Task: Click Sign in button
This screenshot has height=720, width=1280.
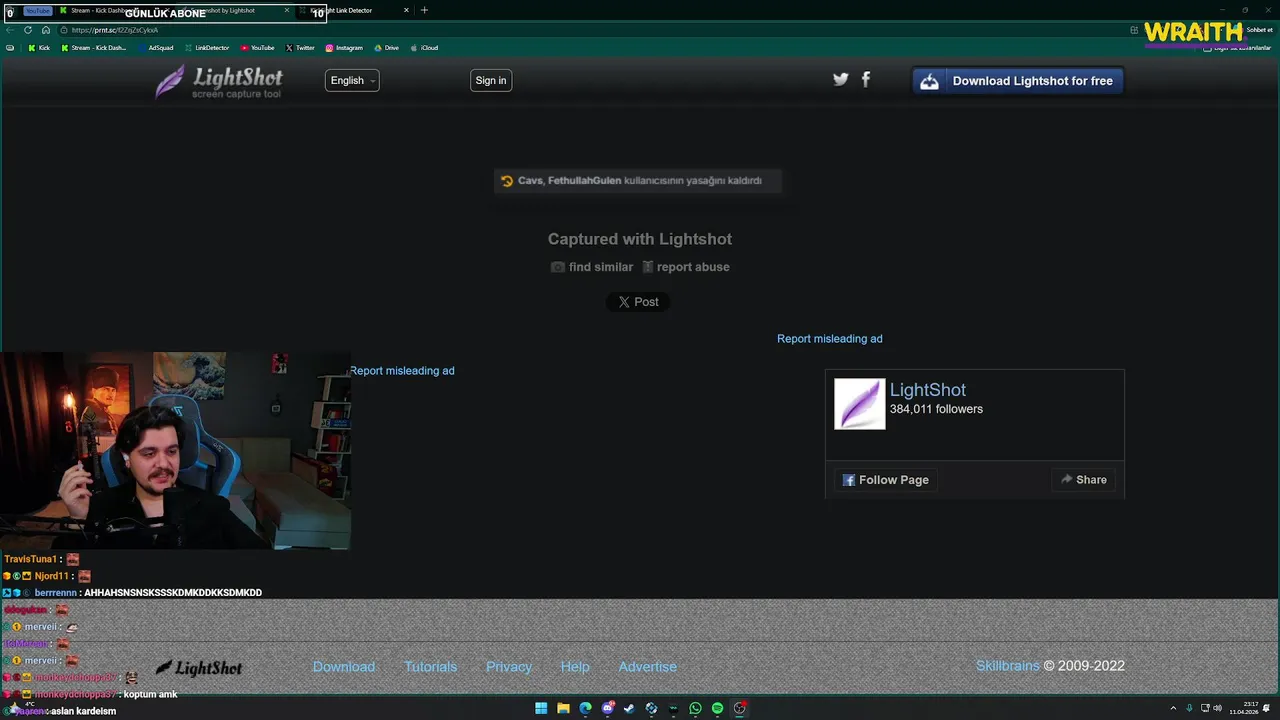Action: point(491,80)
